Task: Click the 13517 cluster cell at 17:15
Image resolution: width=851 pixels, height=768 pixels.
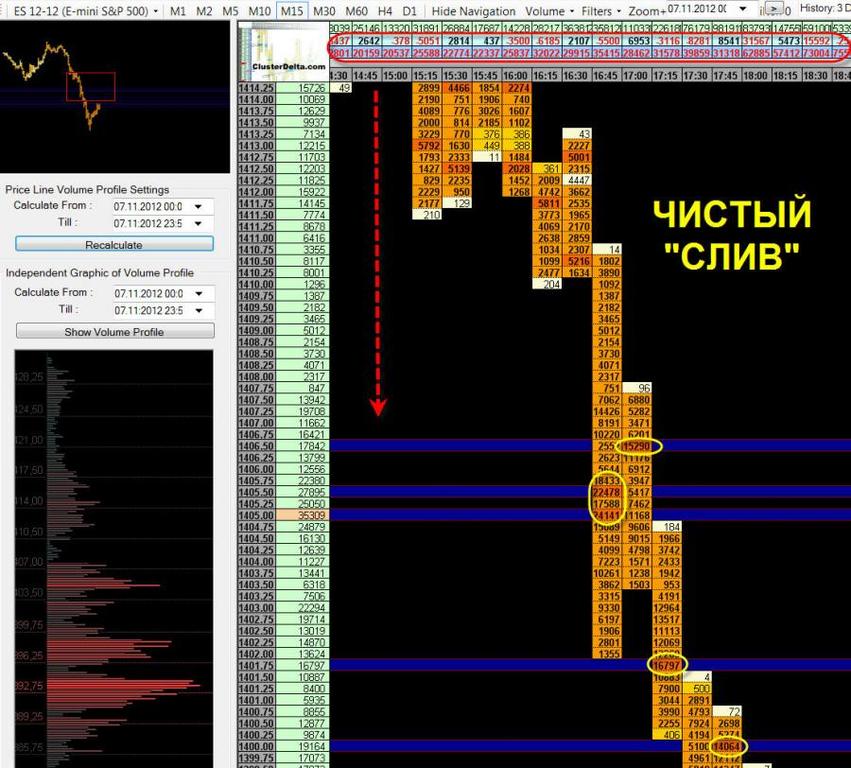Action: click(667, 619)
